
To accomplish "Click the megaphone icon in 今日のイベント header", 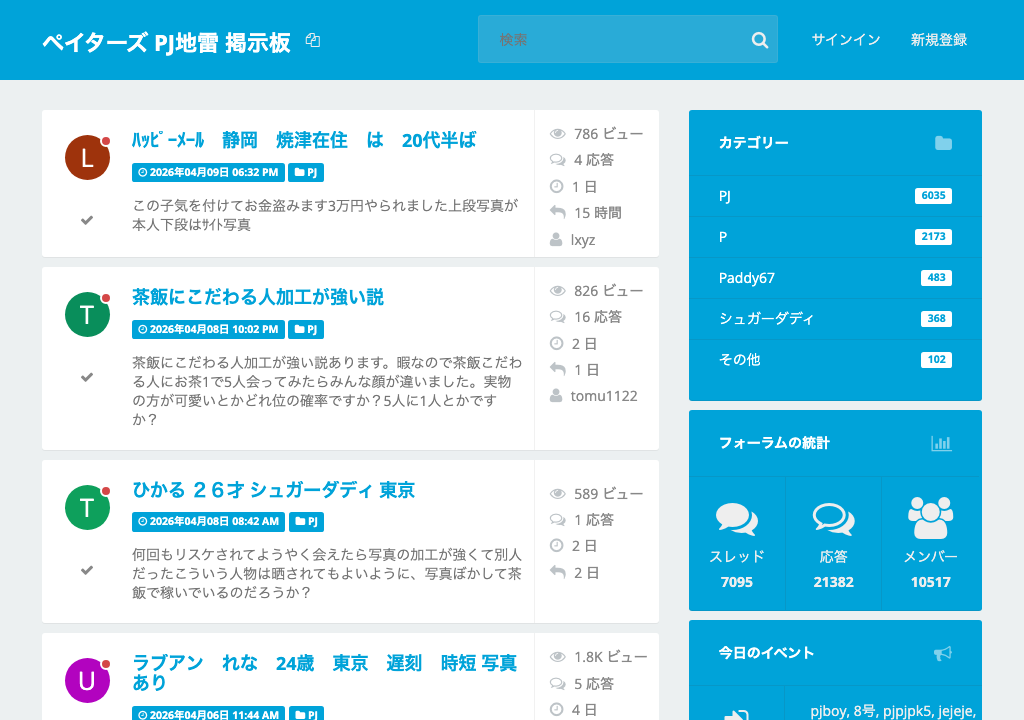I will pos(944,652).
